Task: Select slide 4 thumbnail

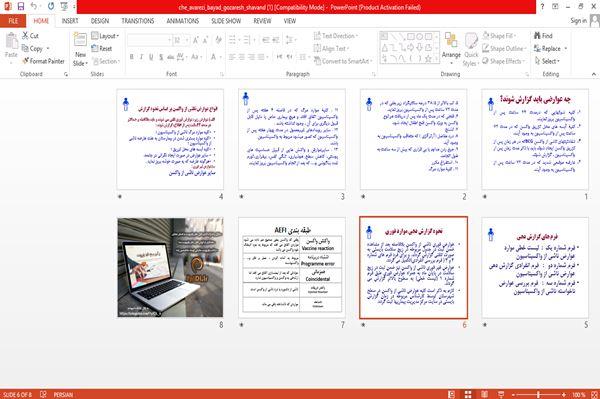Action: pyautogui.click(x=170, y=139)
